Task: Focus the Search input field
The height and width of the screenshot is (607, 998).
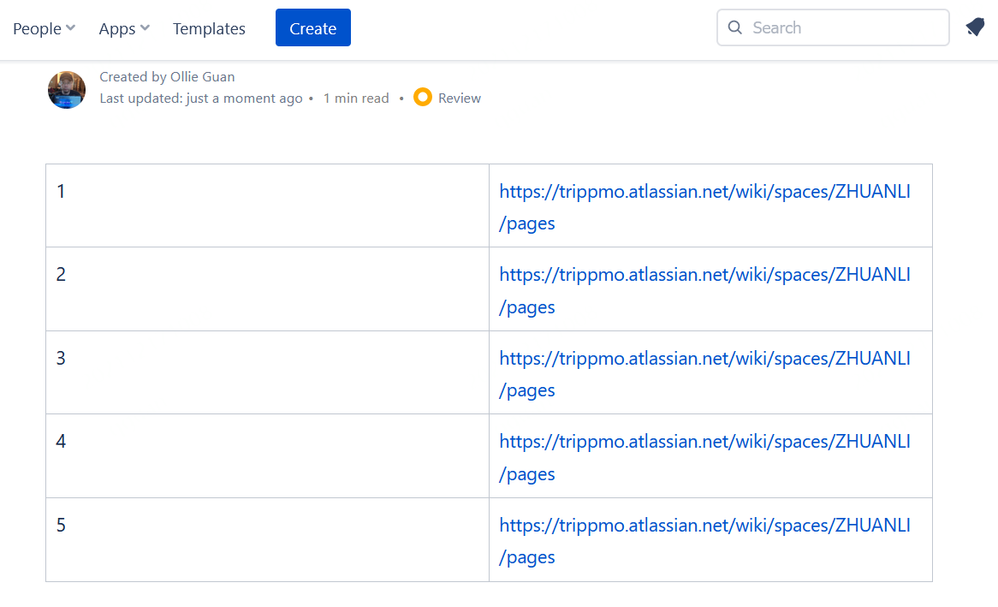Action: click(833, 27)
